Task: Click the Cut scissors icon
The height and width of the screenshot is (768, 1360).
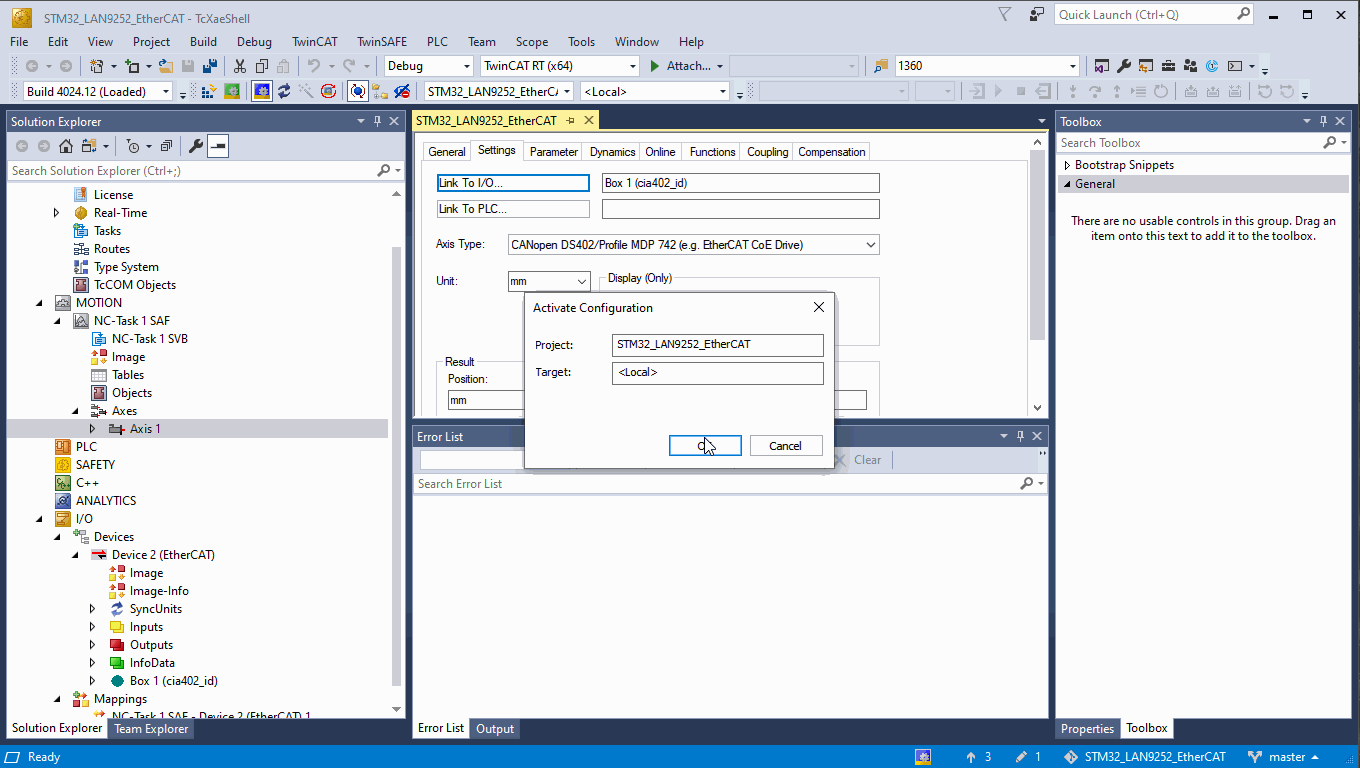Action: (240, 66)
